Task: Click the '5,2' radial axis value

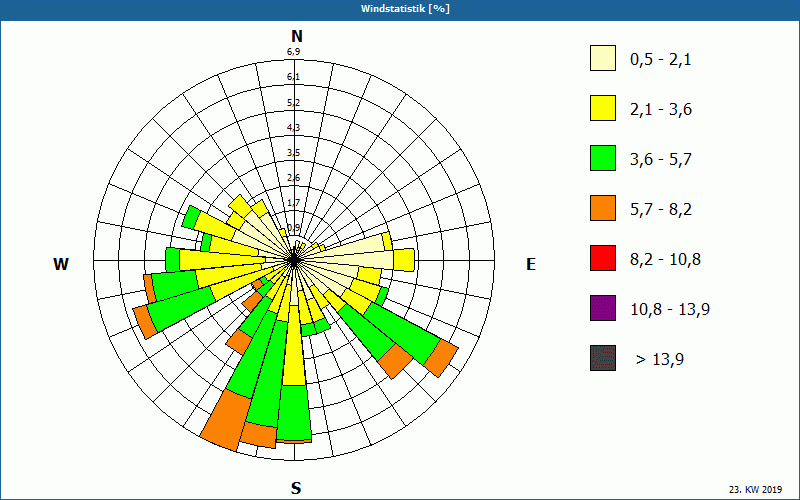Action: [x=293, y=103]
